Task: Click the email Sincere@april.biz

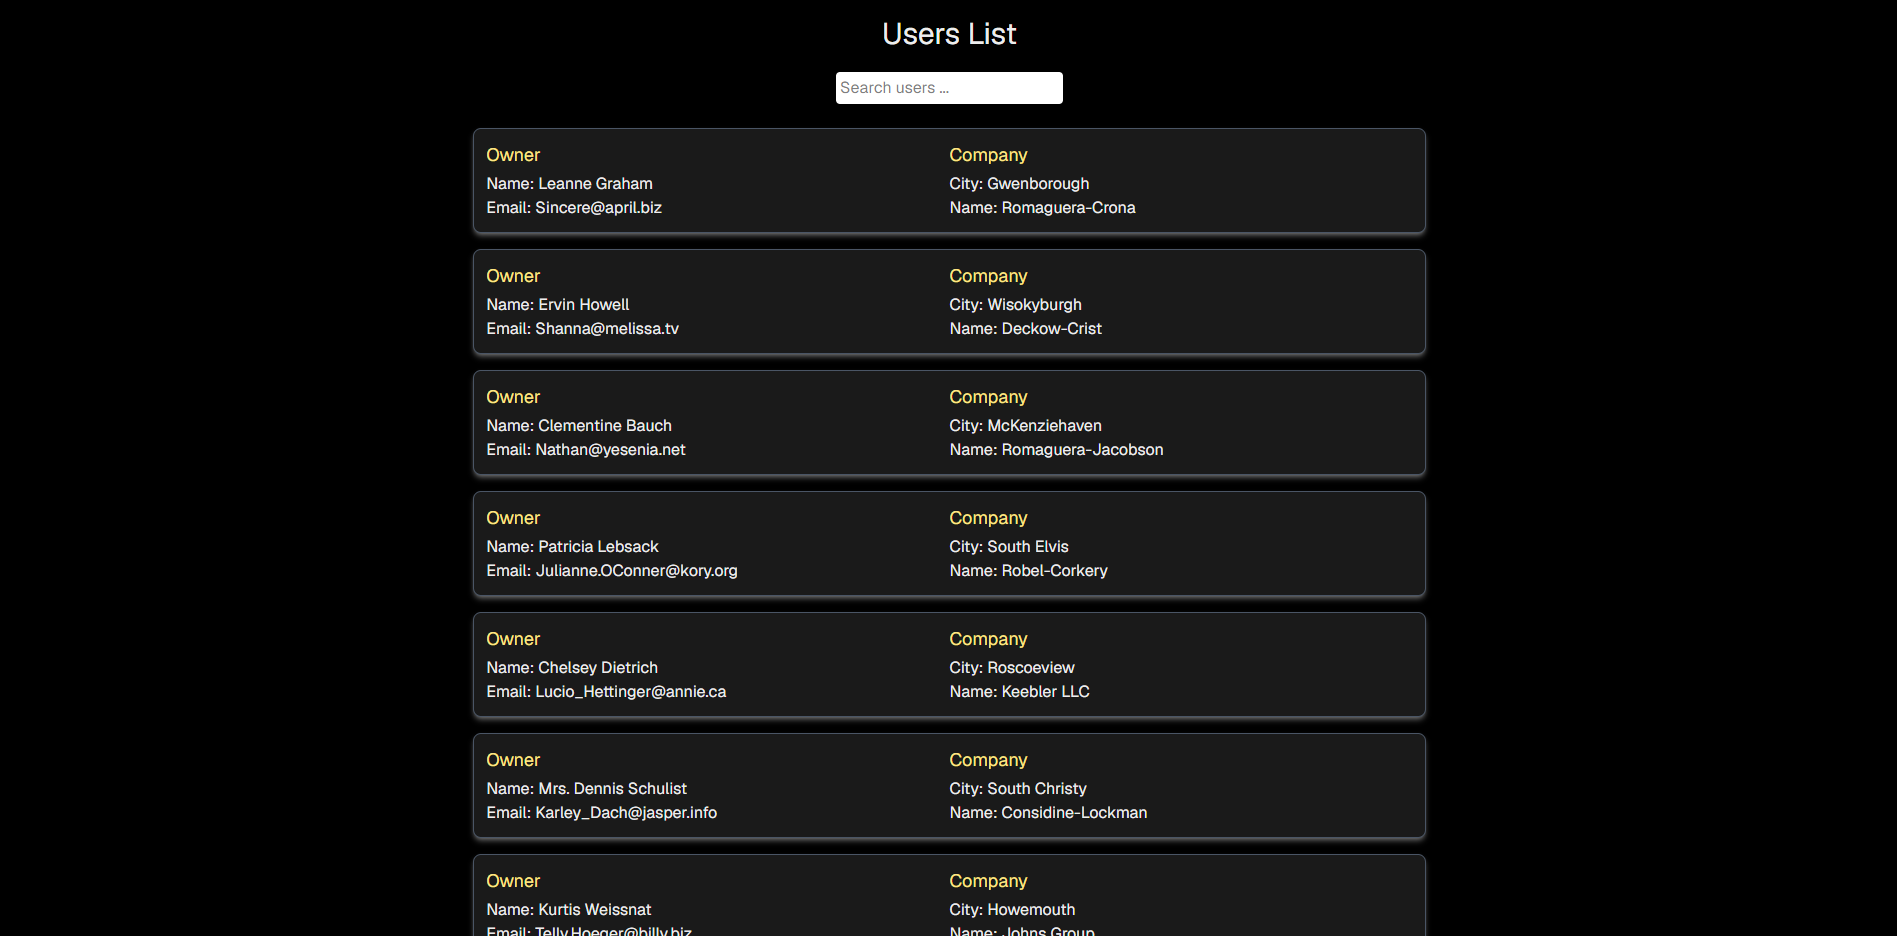Action: pyautogui.click(x=598, y=208)
